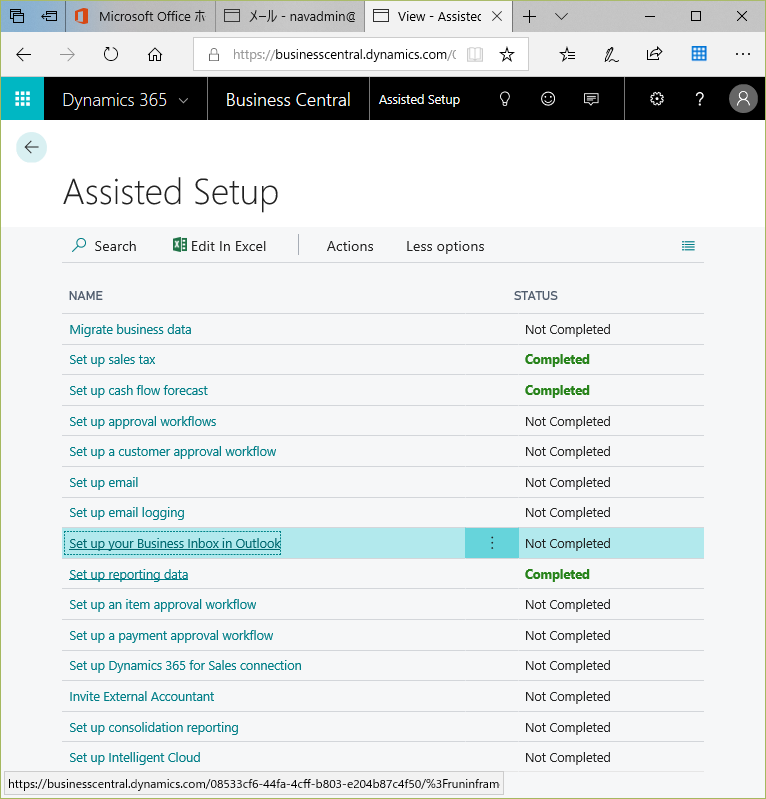Open a new browser tab
The image size is (766, 799).
click(530, 17)
